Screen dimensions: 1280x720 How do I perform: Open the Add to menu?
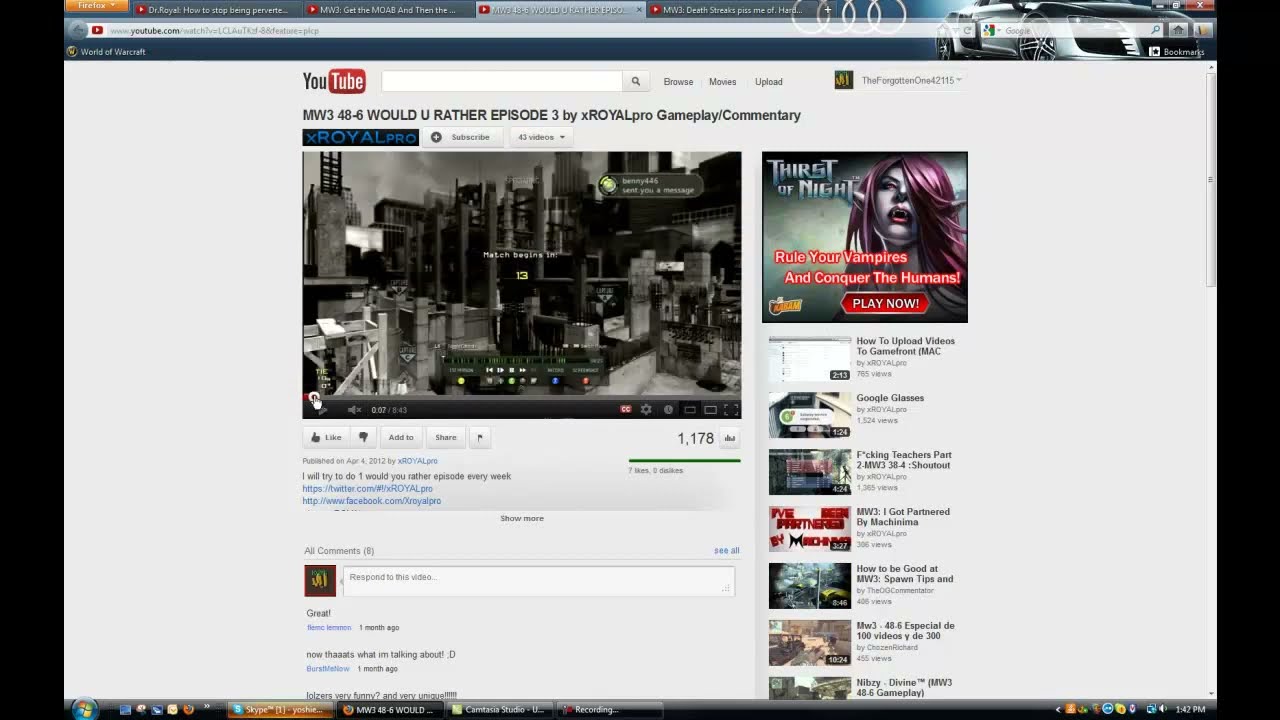point(401,437)
